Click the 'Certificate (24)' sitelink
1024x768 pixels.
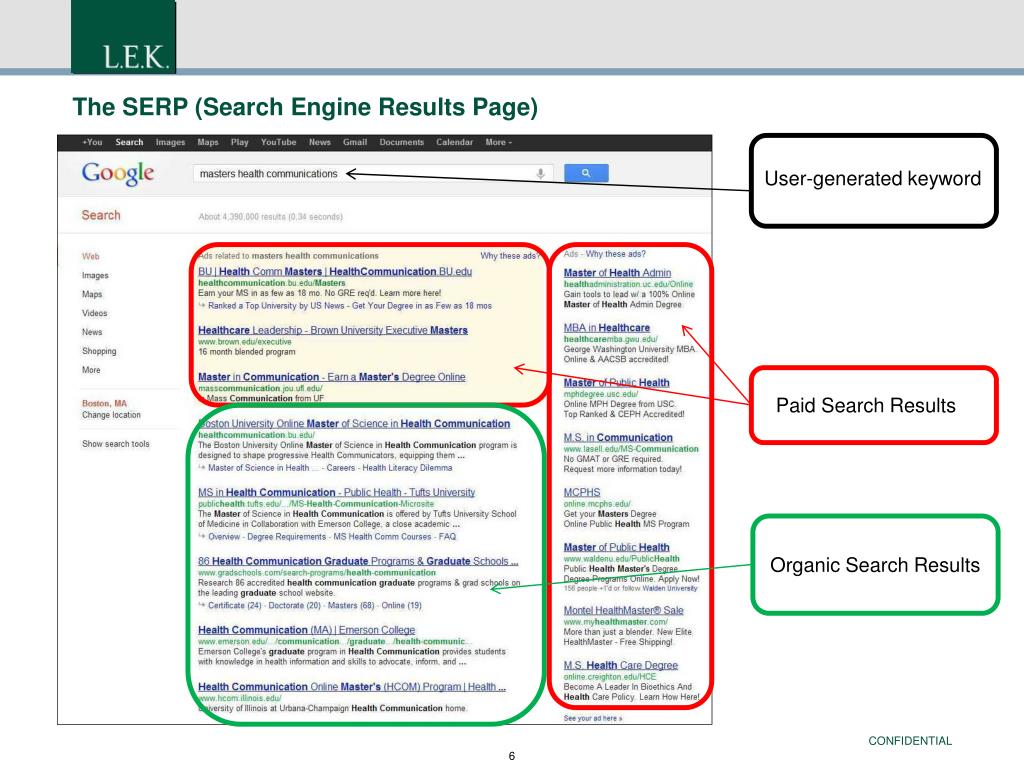pyautogui.click(x=234, y=605)
